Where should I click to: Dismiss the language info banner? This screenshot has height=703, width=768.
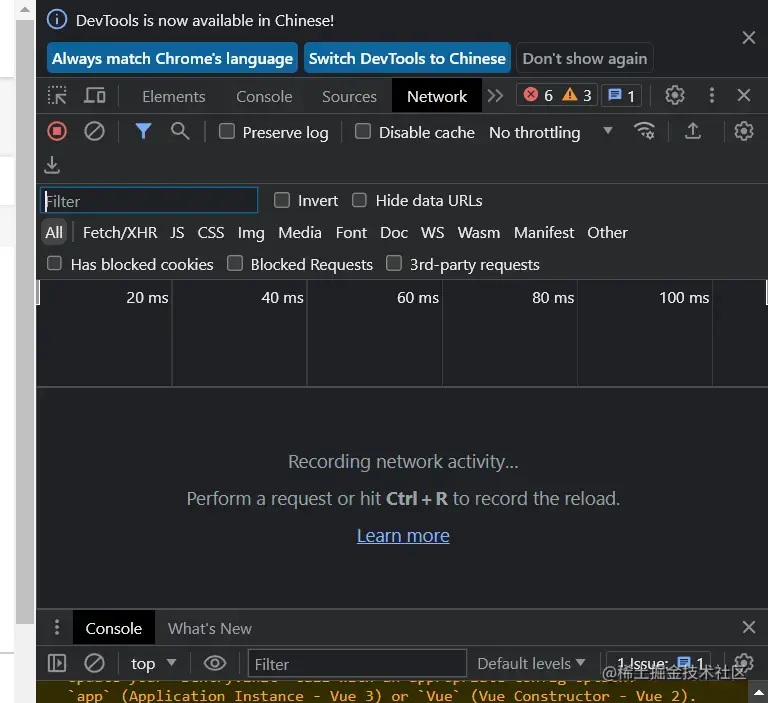pyautogui.click(x=748, y=38)
